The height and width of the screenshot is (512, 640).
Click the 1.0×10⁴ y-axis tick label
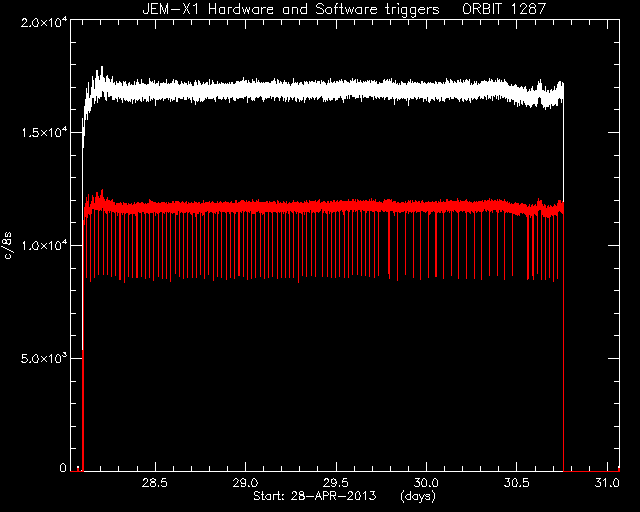[44, 245]
